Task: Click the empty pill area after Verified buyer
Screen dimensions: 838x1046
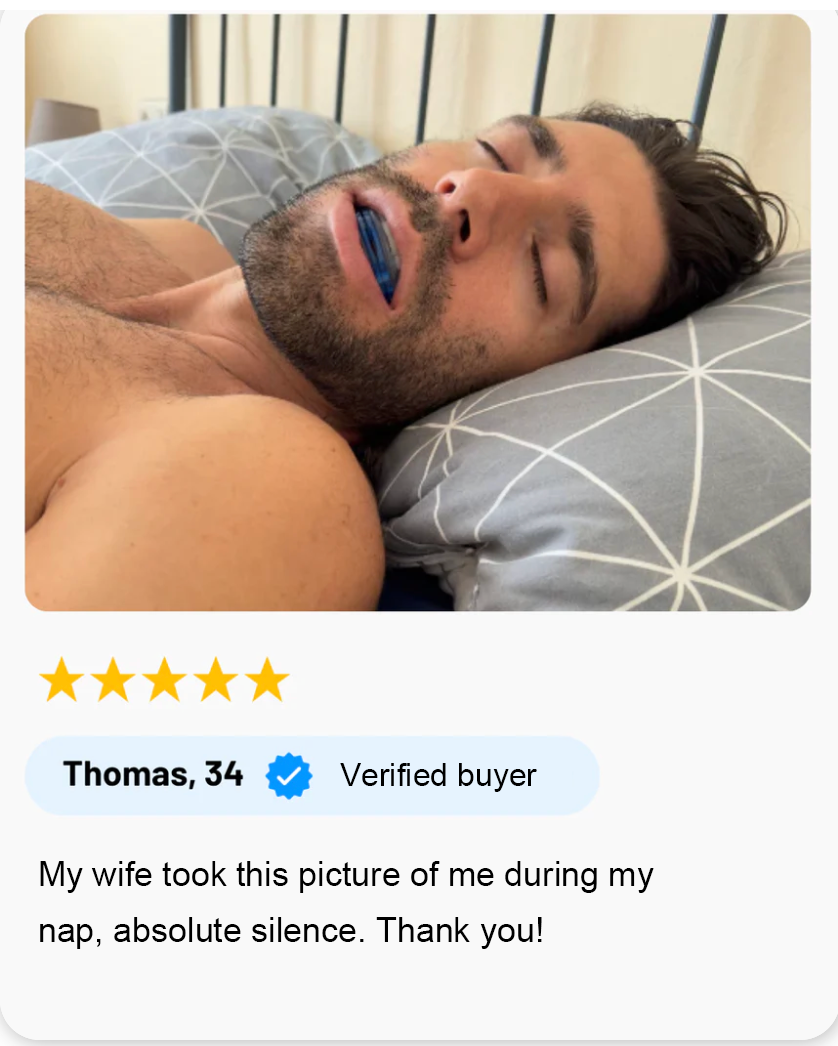Action: (567, 775)
